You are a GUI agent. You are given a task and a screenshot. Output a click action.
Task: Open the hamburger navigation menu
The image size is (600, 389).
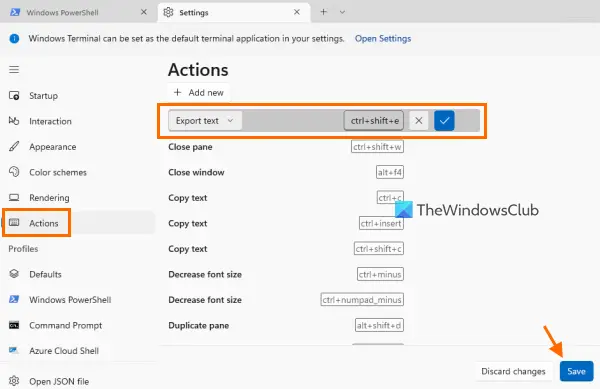(x=14, y=70)
